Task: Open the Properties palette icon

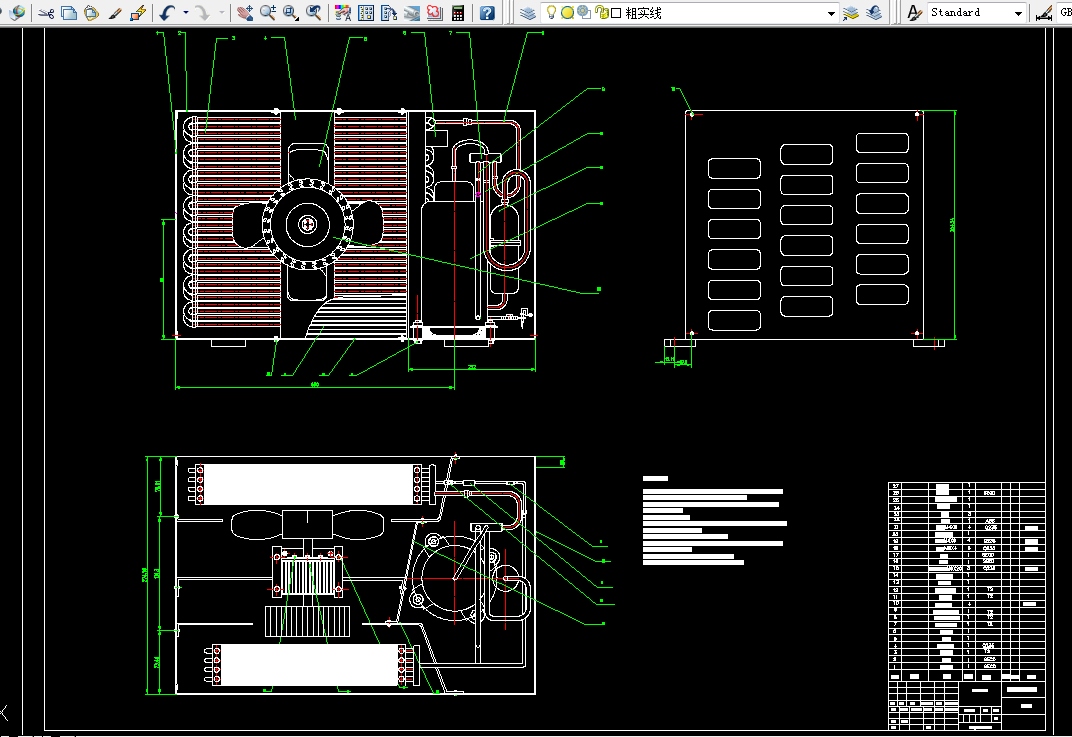Action: click(x=343, y=12)
